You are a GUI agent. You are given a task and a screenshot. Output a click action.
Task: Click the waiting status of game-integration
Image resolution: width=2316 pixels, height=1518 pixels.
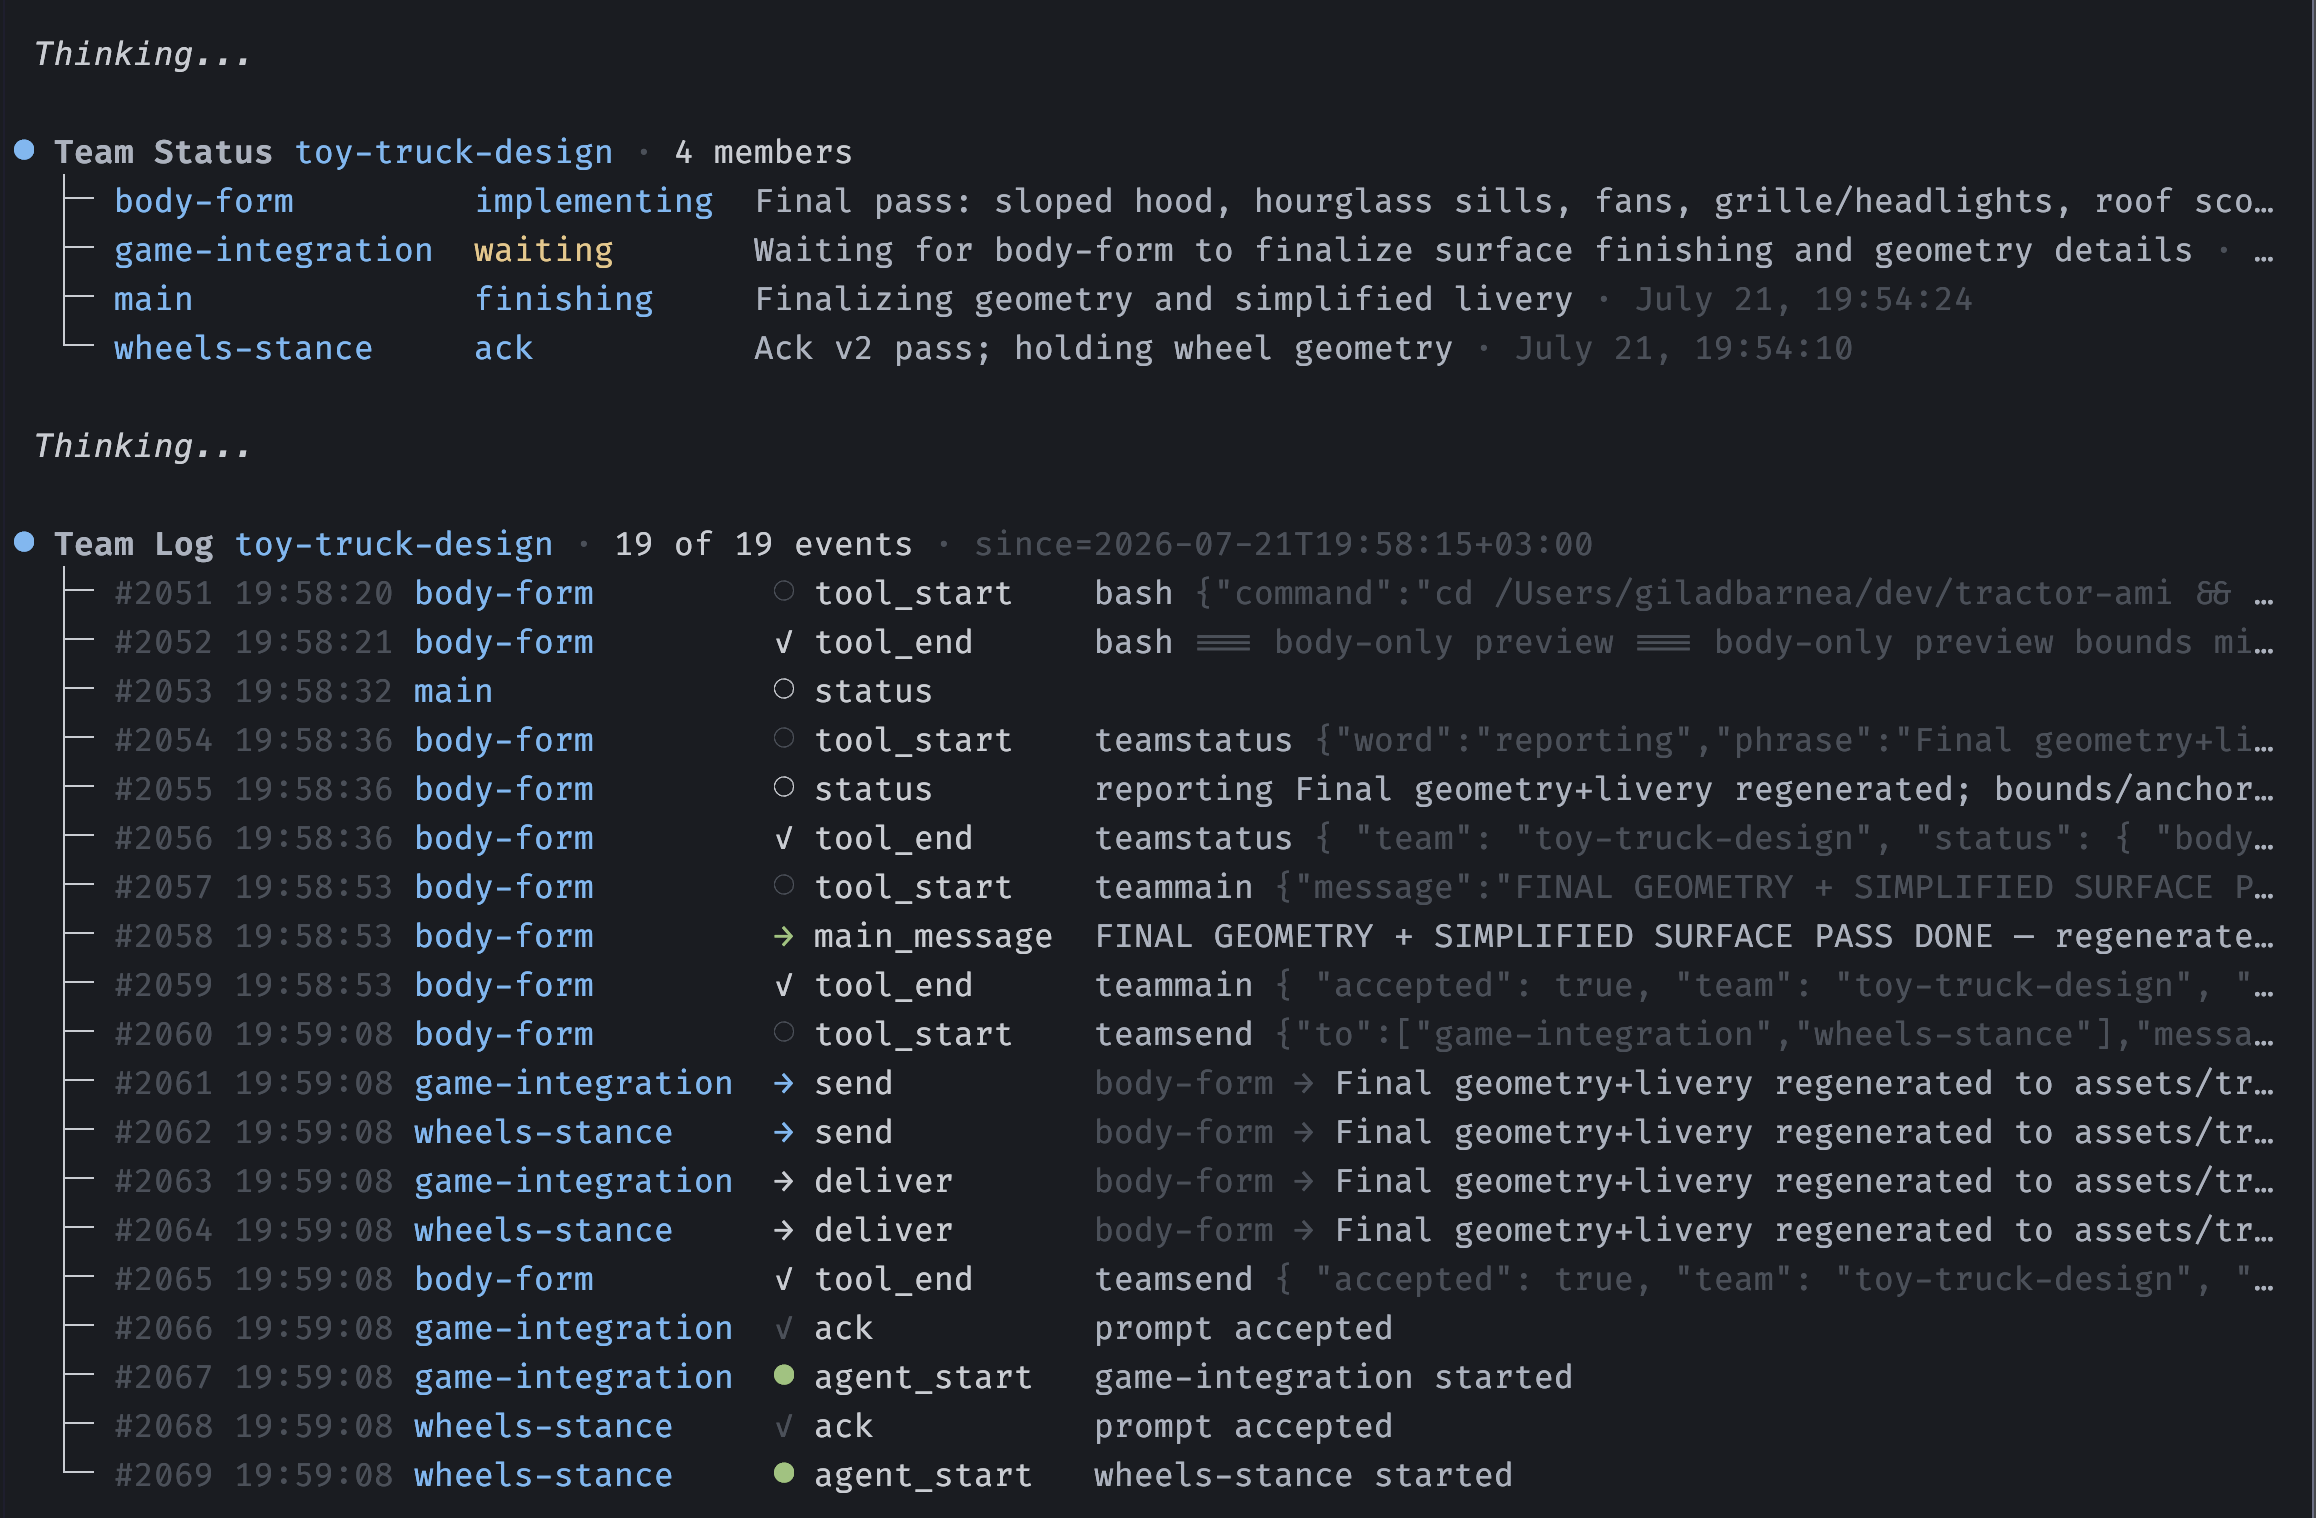[x=544, y=250]
